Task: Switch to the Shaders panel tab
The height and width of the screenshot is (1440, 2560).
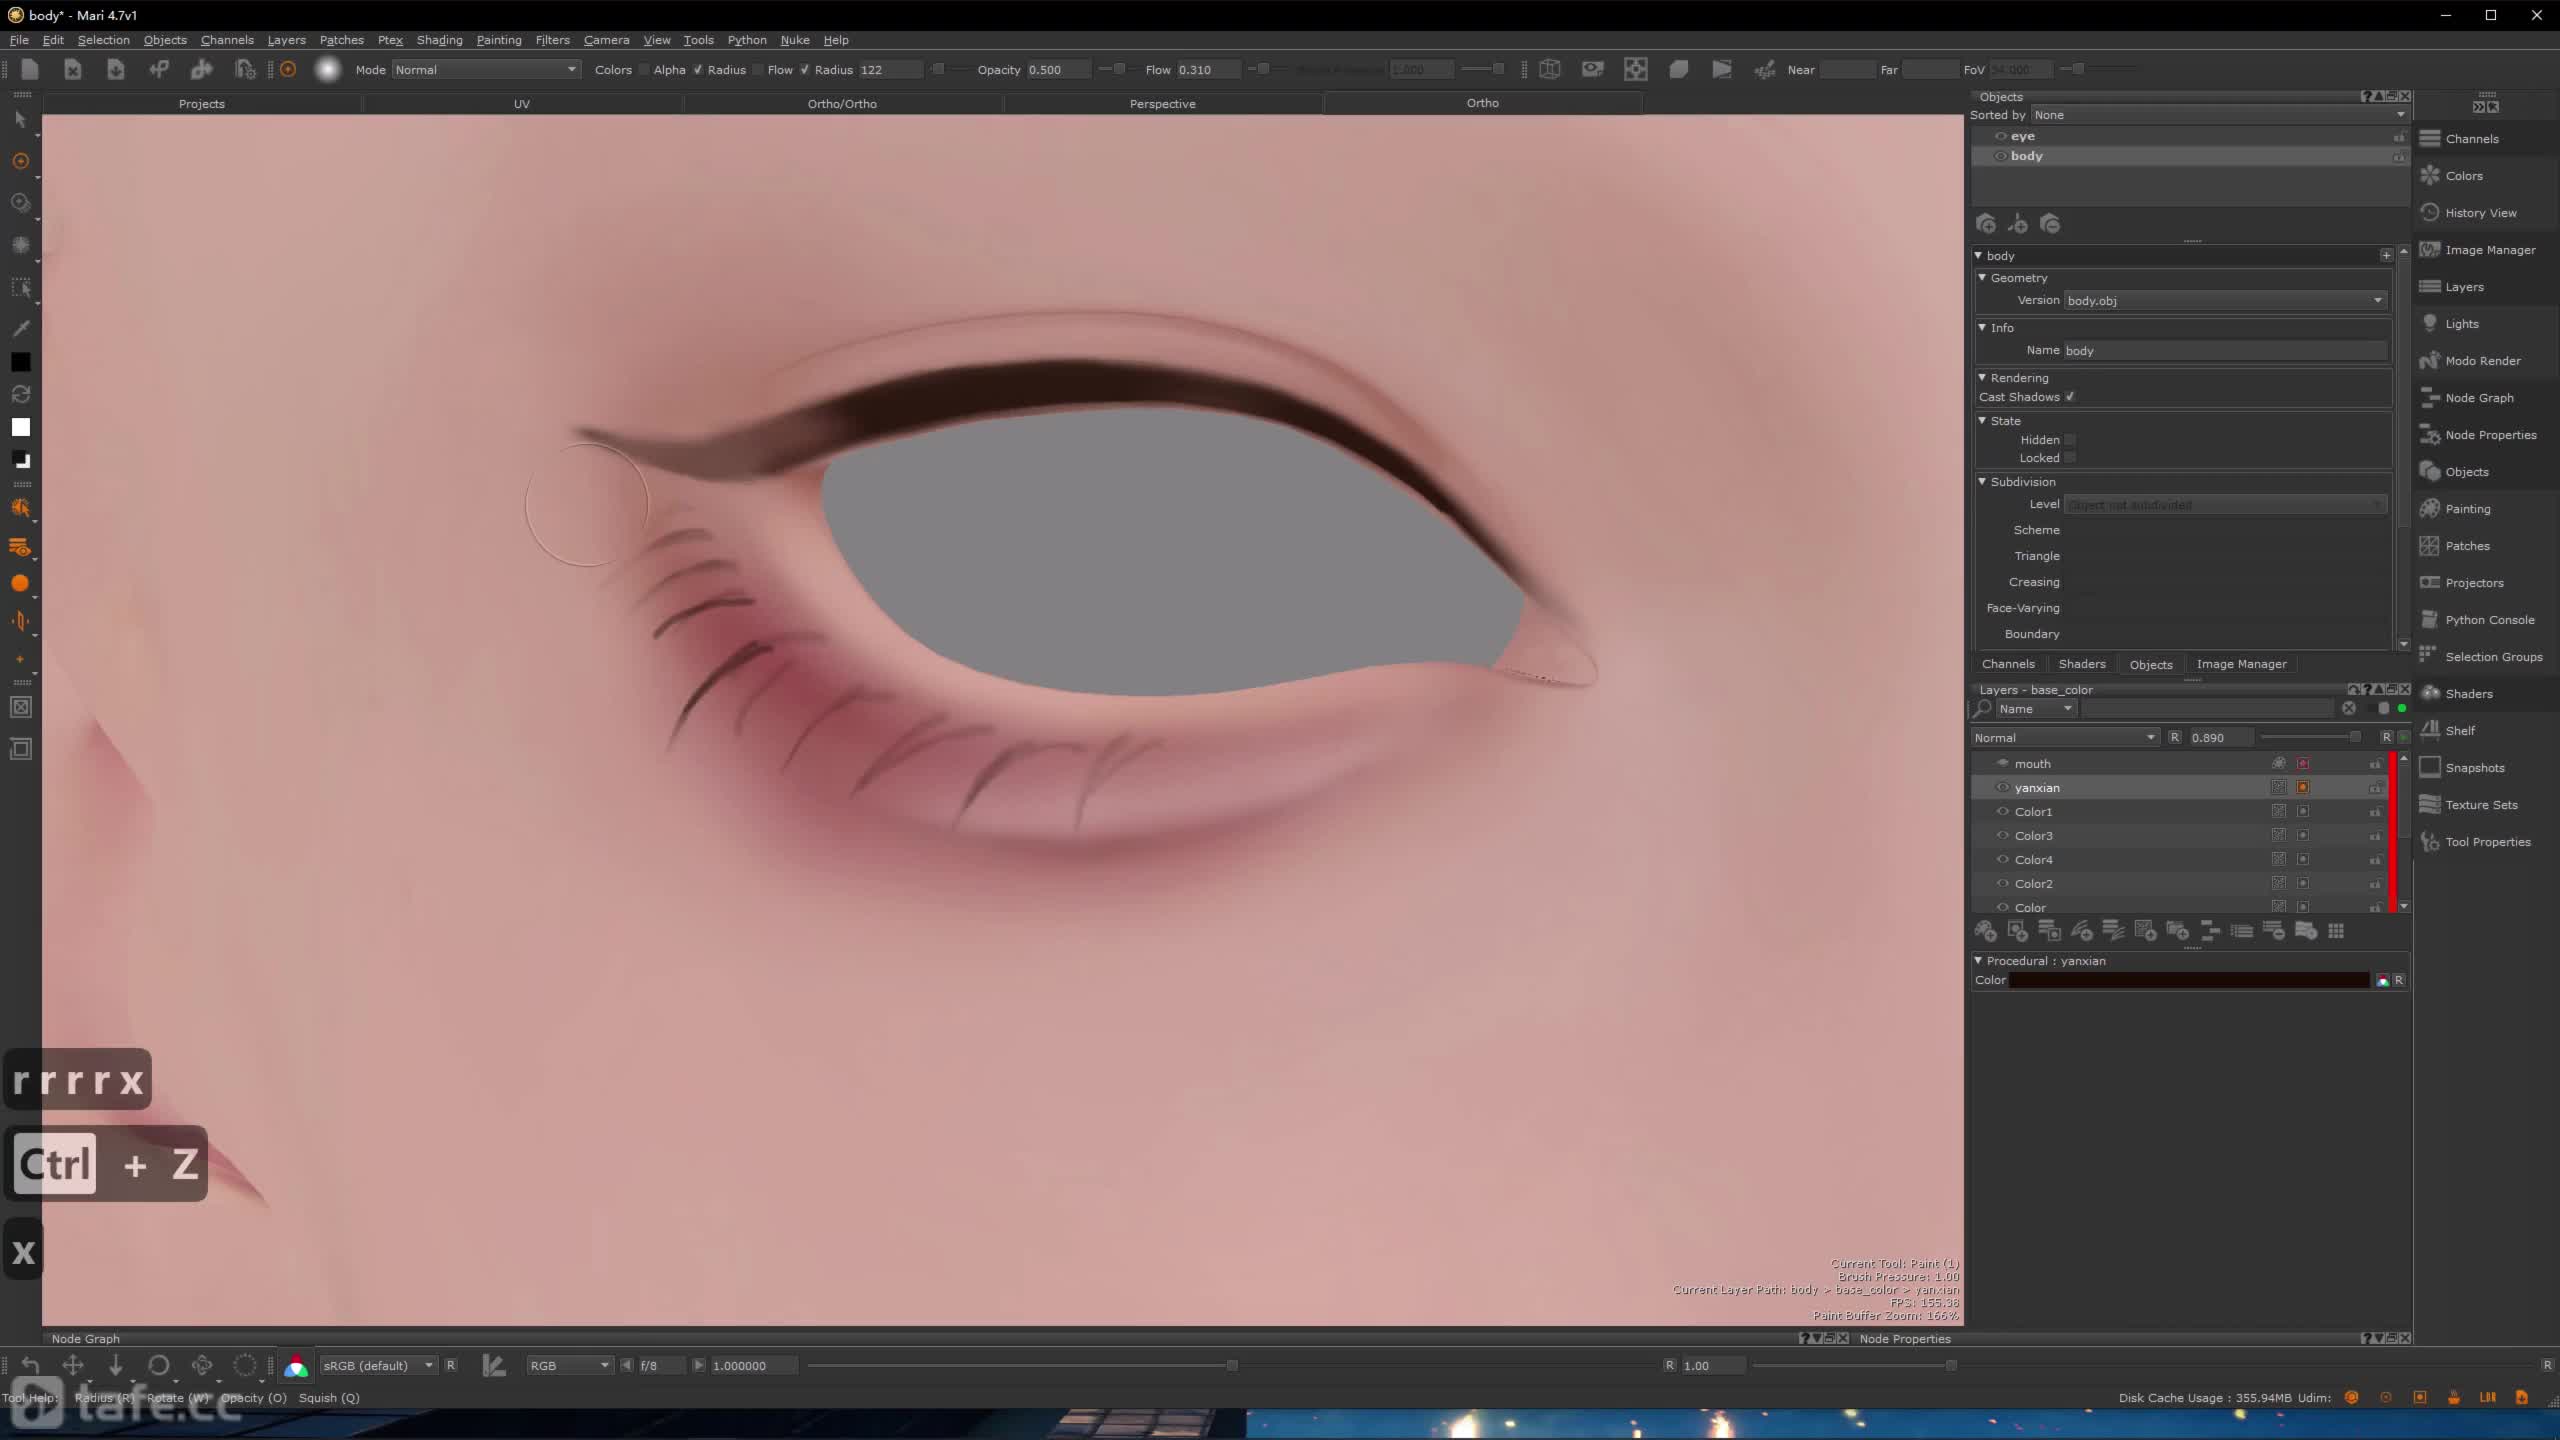Action: pyautogui.click(x=2081, y=664)
